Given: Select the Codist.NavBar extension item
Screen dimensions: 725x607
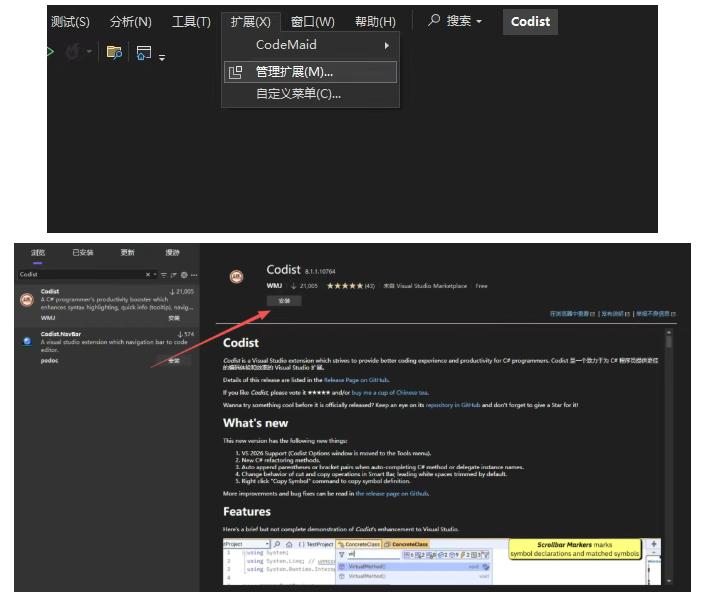Looking at the screenshot, I should click(x=107, y=347).
